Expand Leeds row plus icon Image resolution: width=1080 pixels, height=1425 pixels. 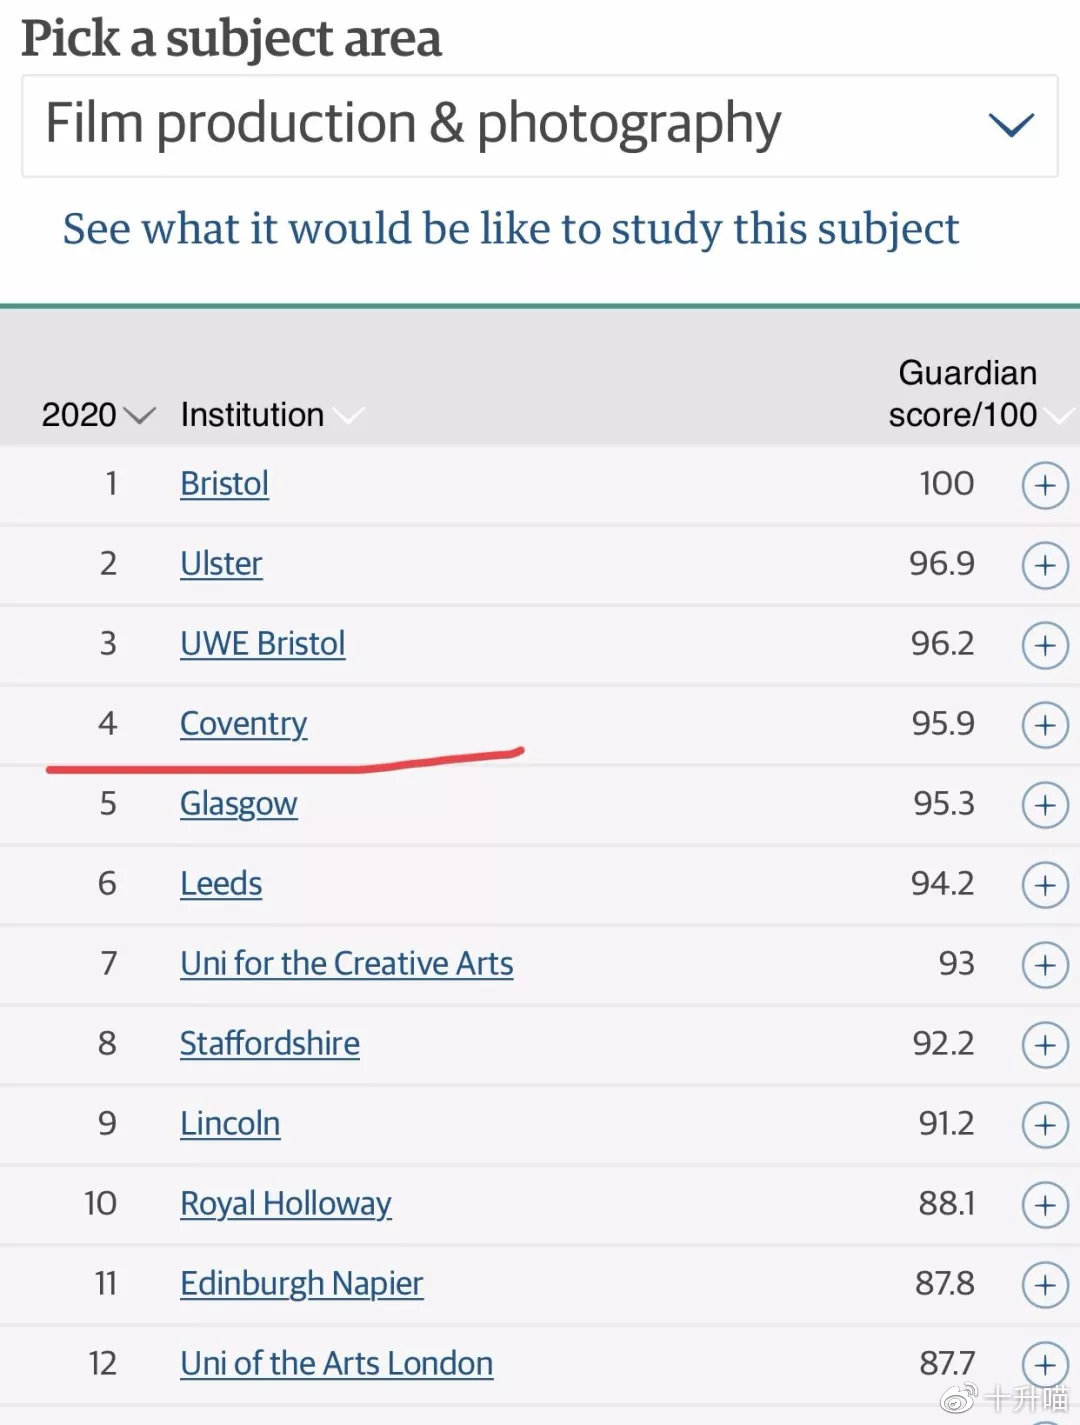click(1045, 885)
